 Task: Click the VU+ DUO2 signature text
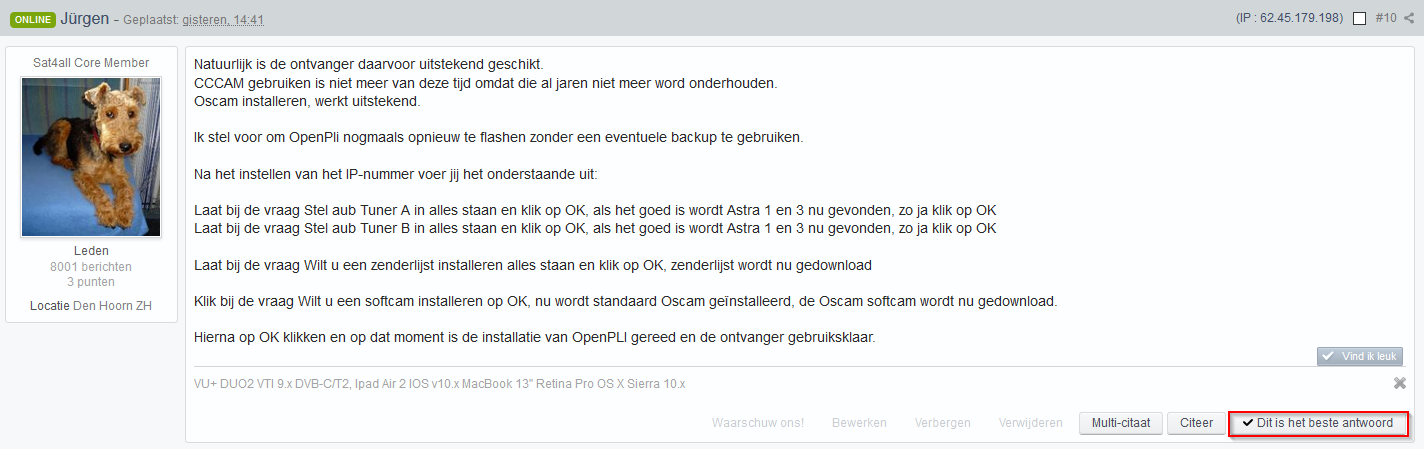[x=439, y=384]
